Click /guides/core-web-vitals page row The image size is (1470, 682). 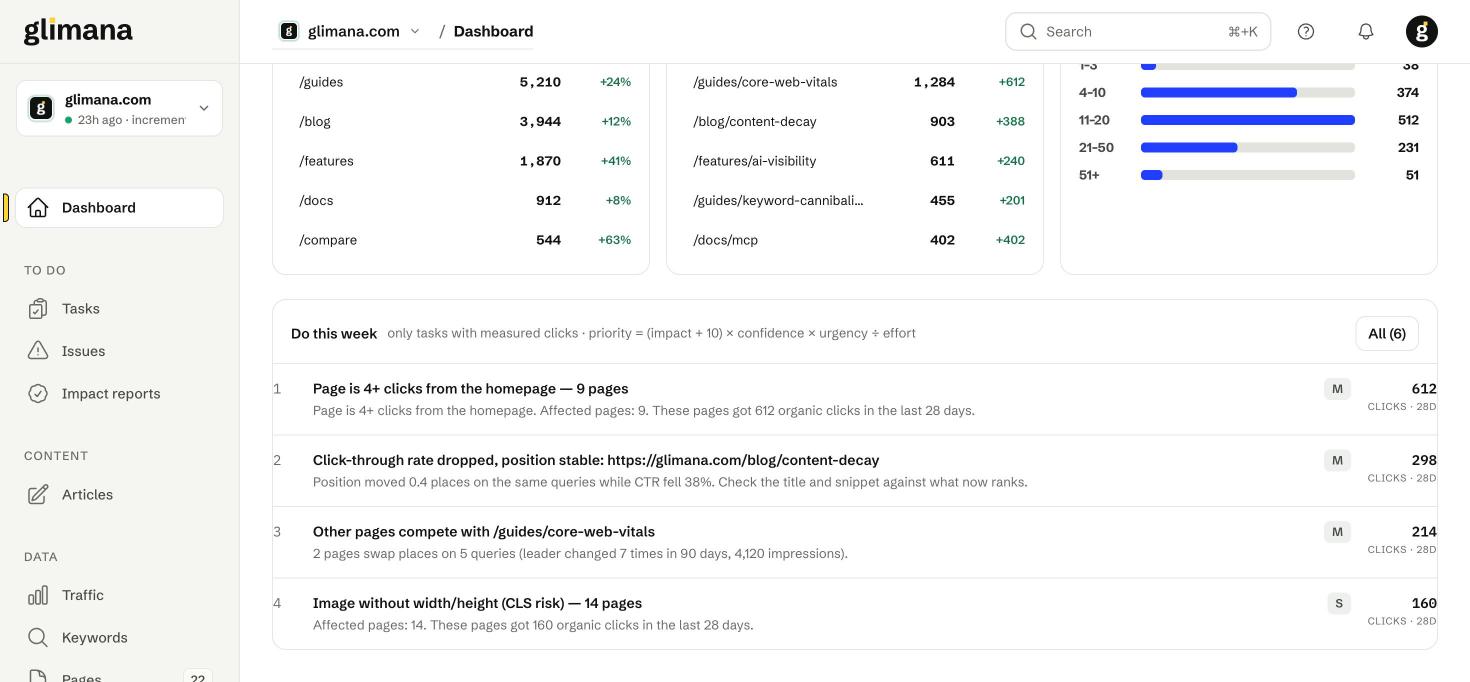coord(855,82)
